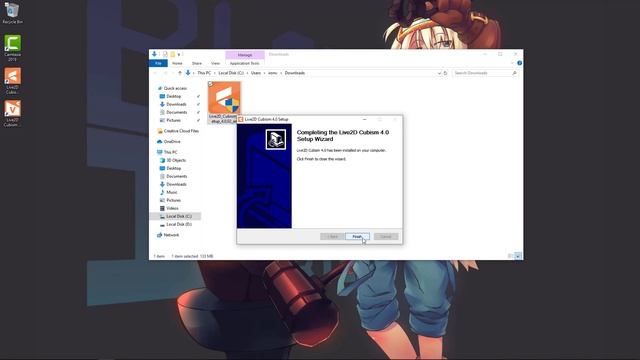Open the 3D Objects folder in the sidebar

(x=176, y=160)
